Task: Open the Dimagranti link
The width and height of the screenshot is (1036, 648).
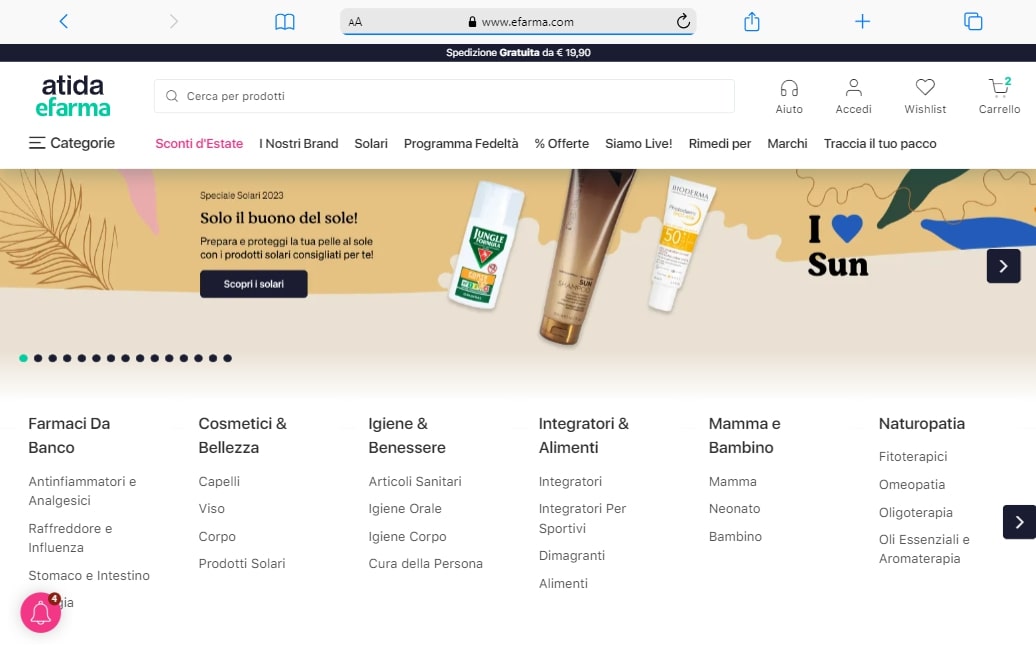Action: (x=572, y=556)
